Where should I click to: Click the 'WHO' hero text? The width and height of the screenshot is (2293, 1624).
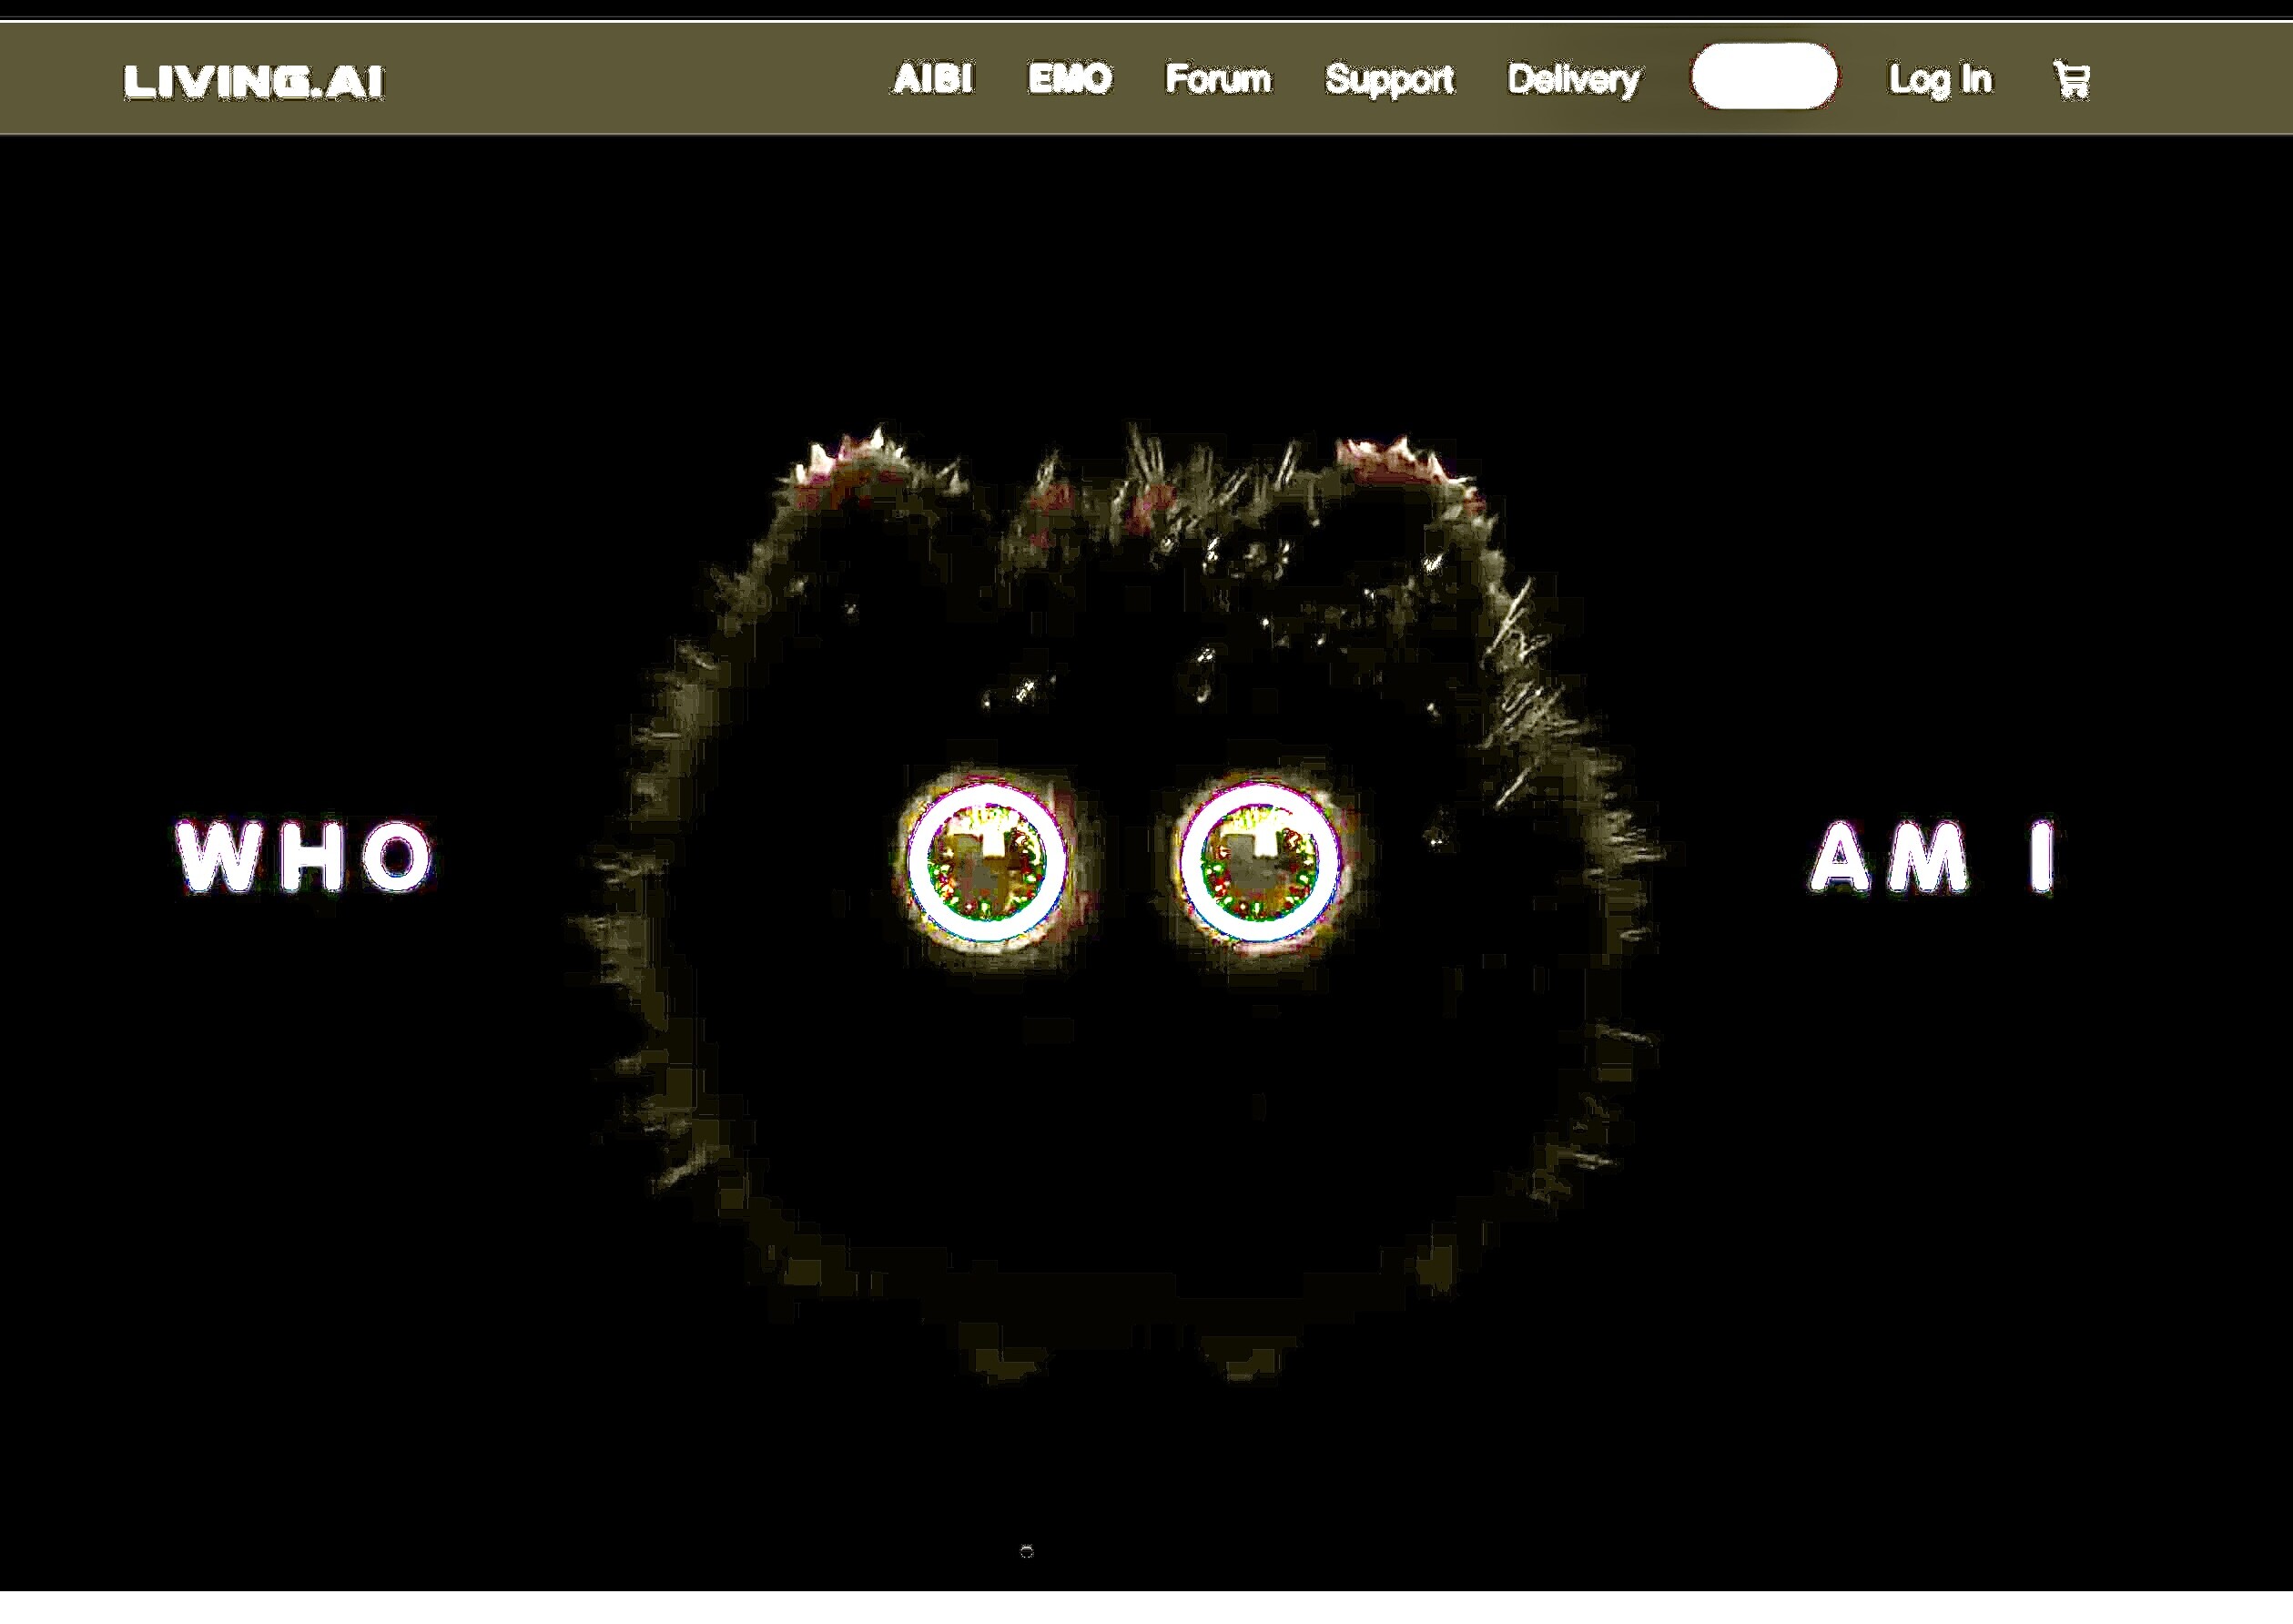[x=305, y=856]
